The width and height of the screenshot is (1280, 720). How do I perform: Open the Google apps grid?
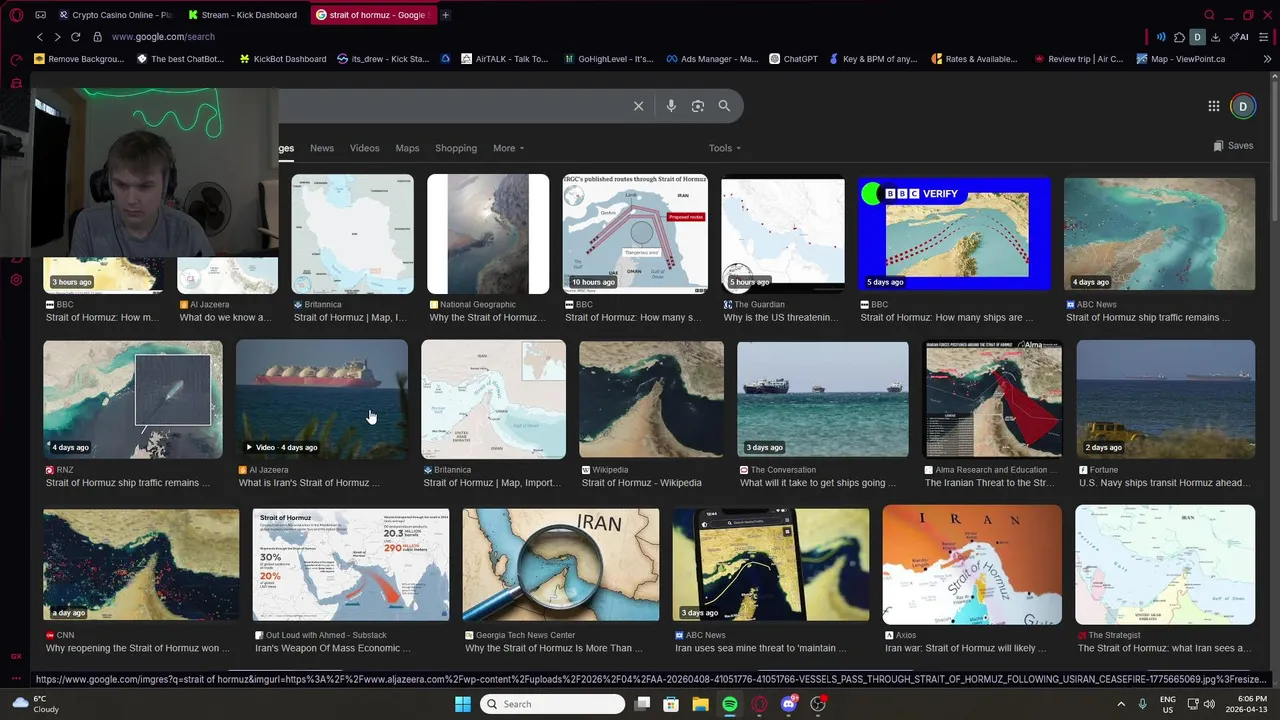[1213, 106]
